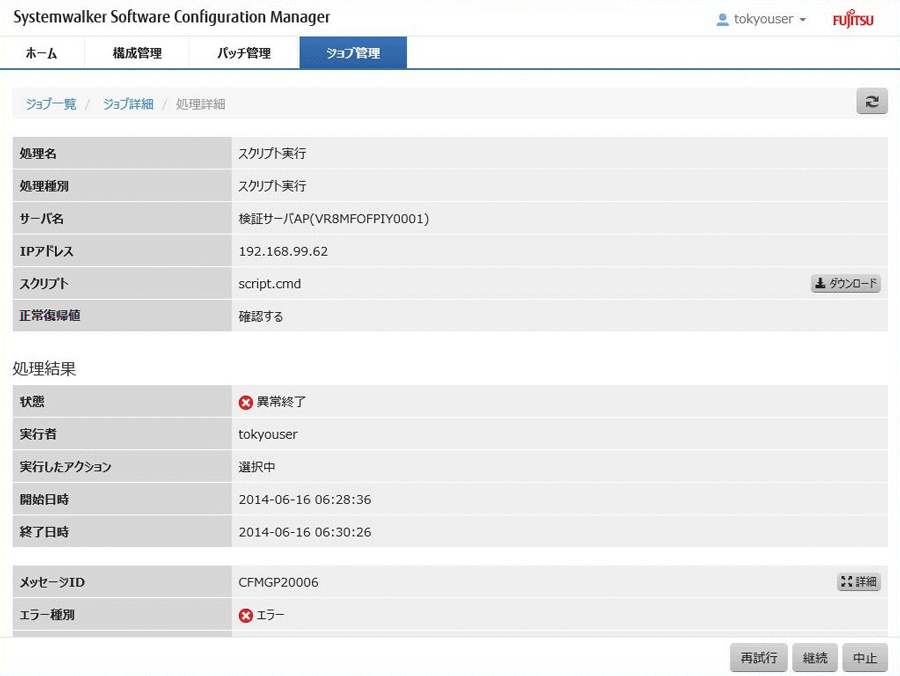Click the refresh icon button
This screenshot has width=900, height=676.
pos(872,102)
